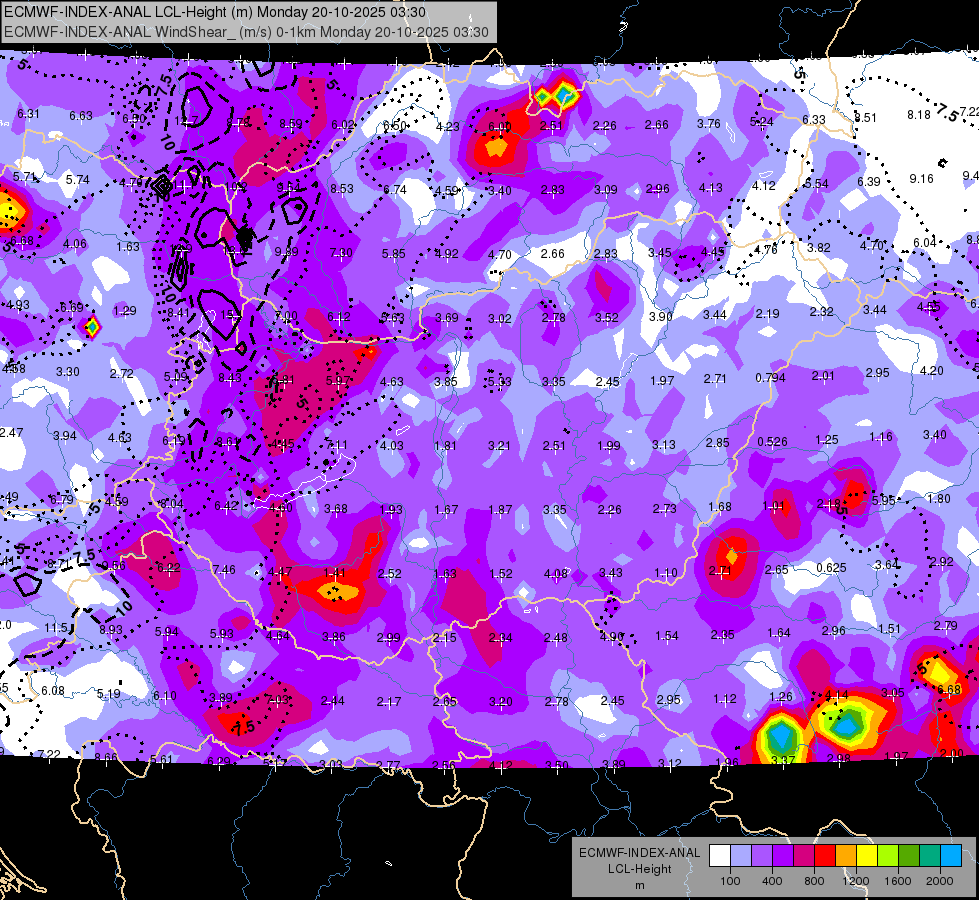Click the 11.5 value near the left edge
The height and width of the screenshot is (900, 979).
click(x=56, y=628)
